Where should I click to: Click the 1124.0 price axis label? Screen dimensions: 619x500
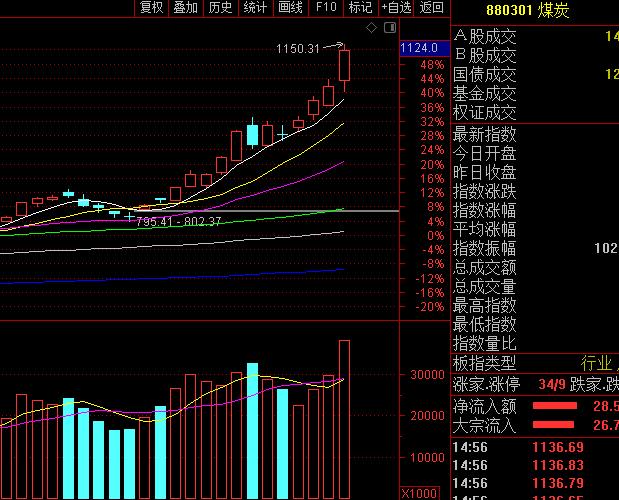point(425,48)
